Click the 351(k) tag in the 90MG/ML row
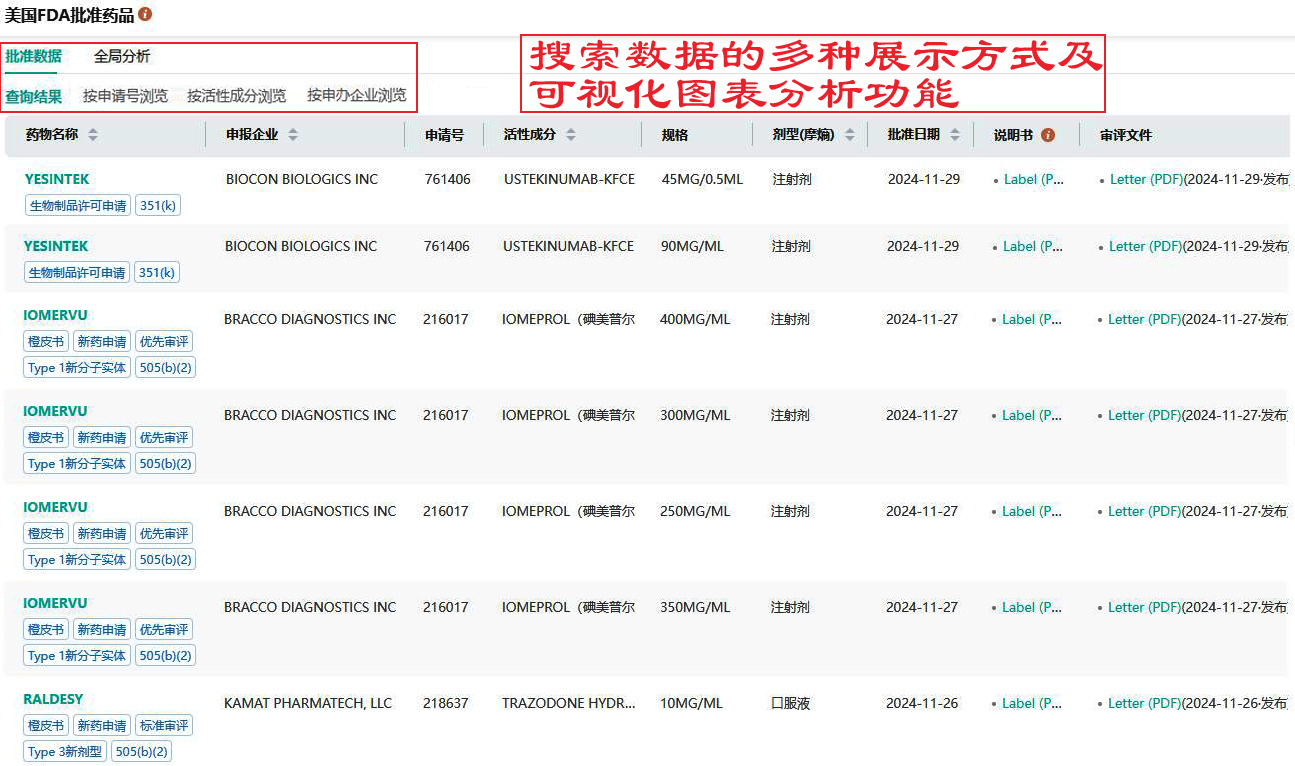This screenshot has width=1295, height=766. (156, 272)
